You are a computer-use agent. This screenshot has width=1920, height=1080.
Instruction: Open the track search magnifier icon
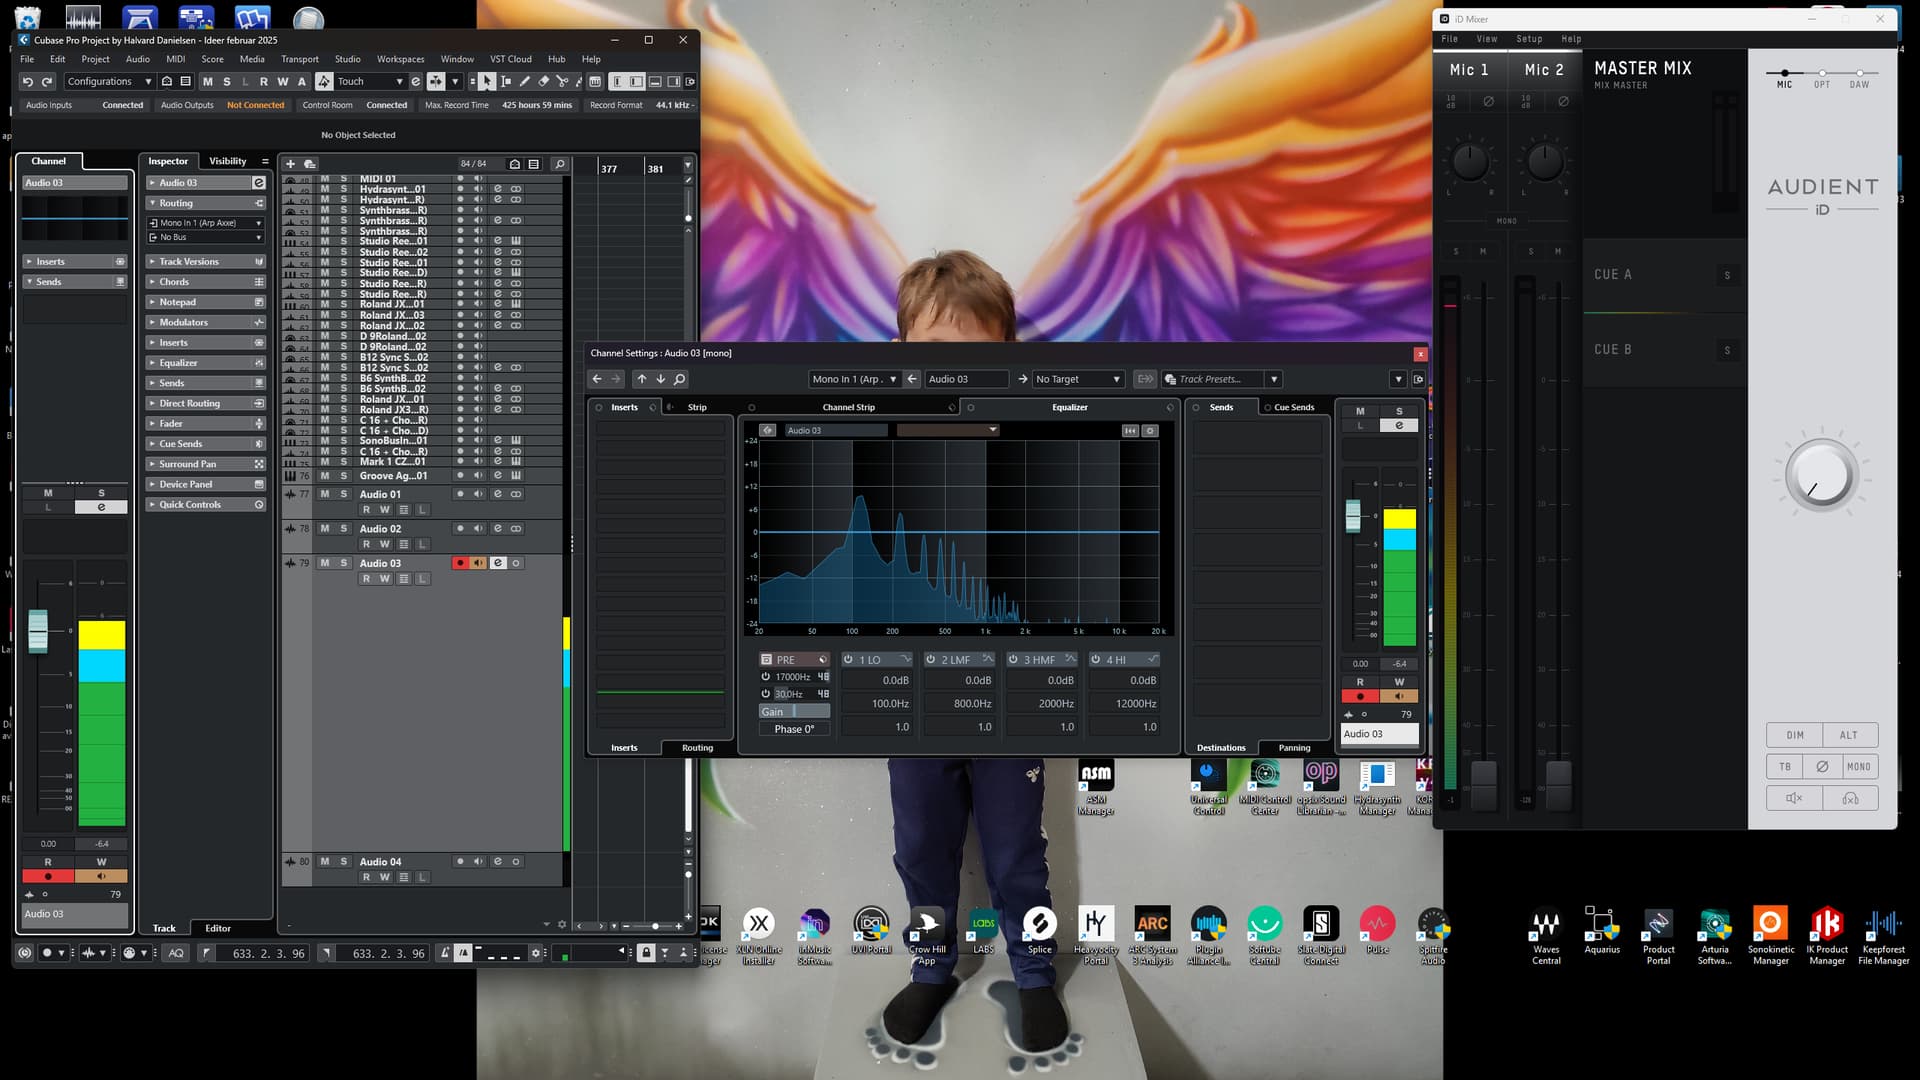click(559, 164)
